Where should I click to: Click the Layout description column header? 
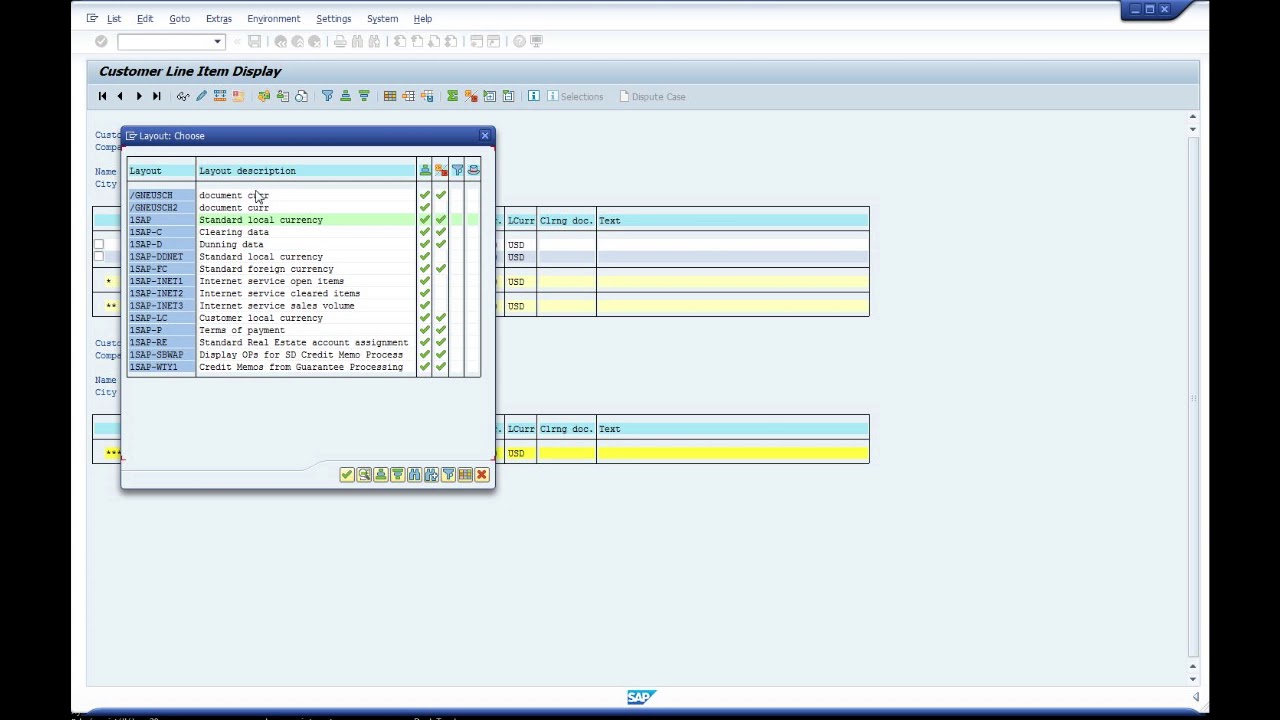point(306,171)
